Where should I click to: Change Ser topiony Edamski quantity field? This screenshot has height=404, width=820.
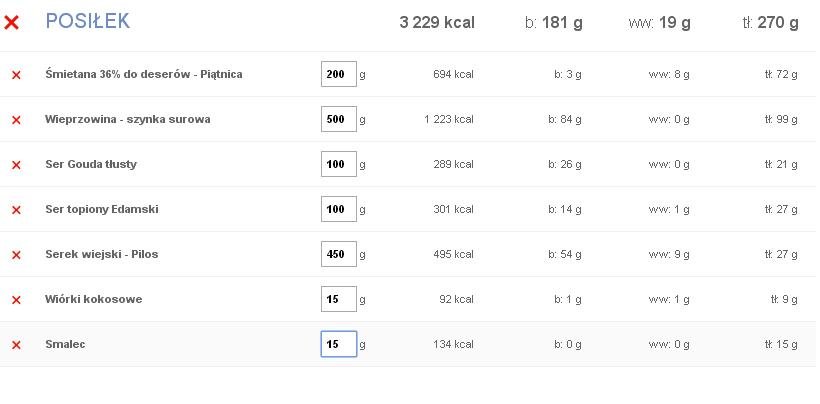pyautogui.click(x=339, y=209)
